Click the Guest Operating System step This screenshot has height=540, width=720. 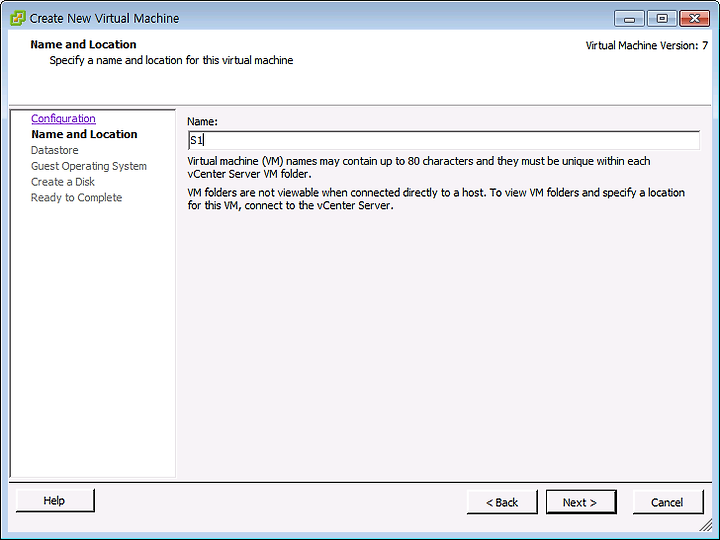pyautogui.click(x=89, y=166)
